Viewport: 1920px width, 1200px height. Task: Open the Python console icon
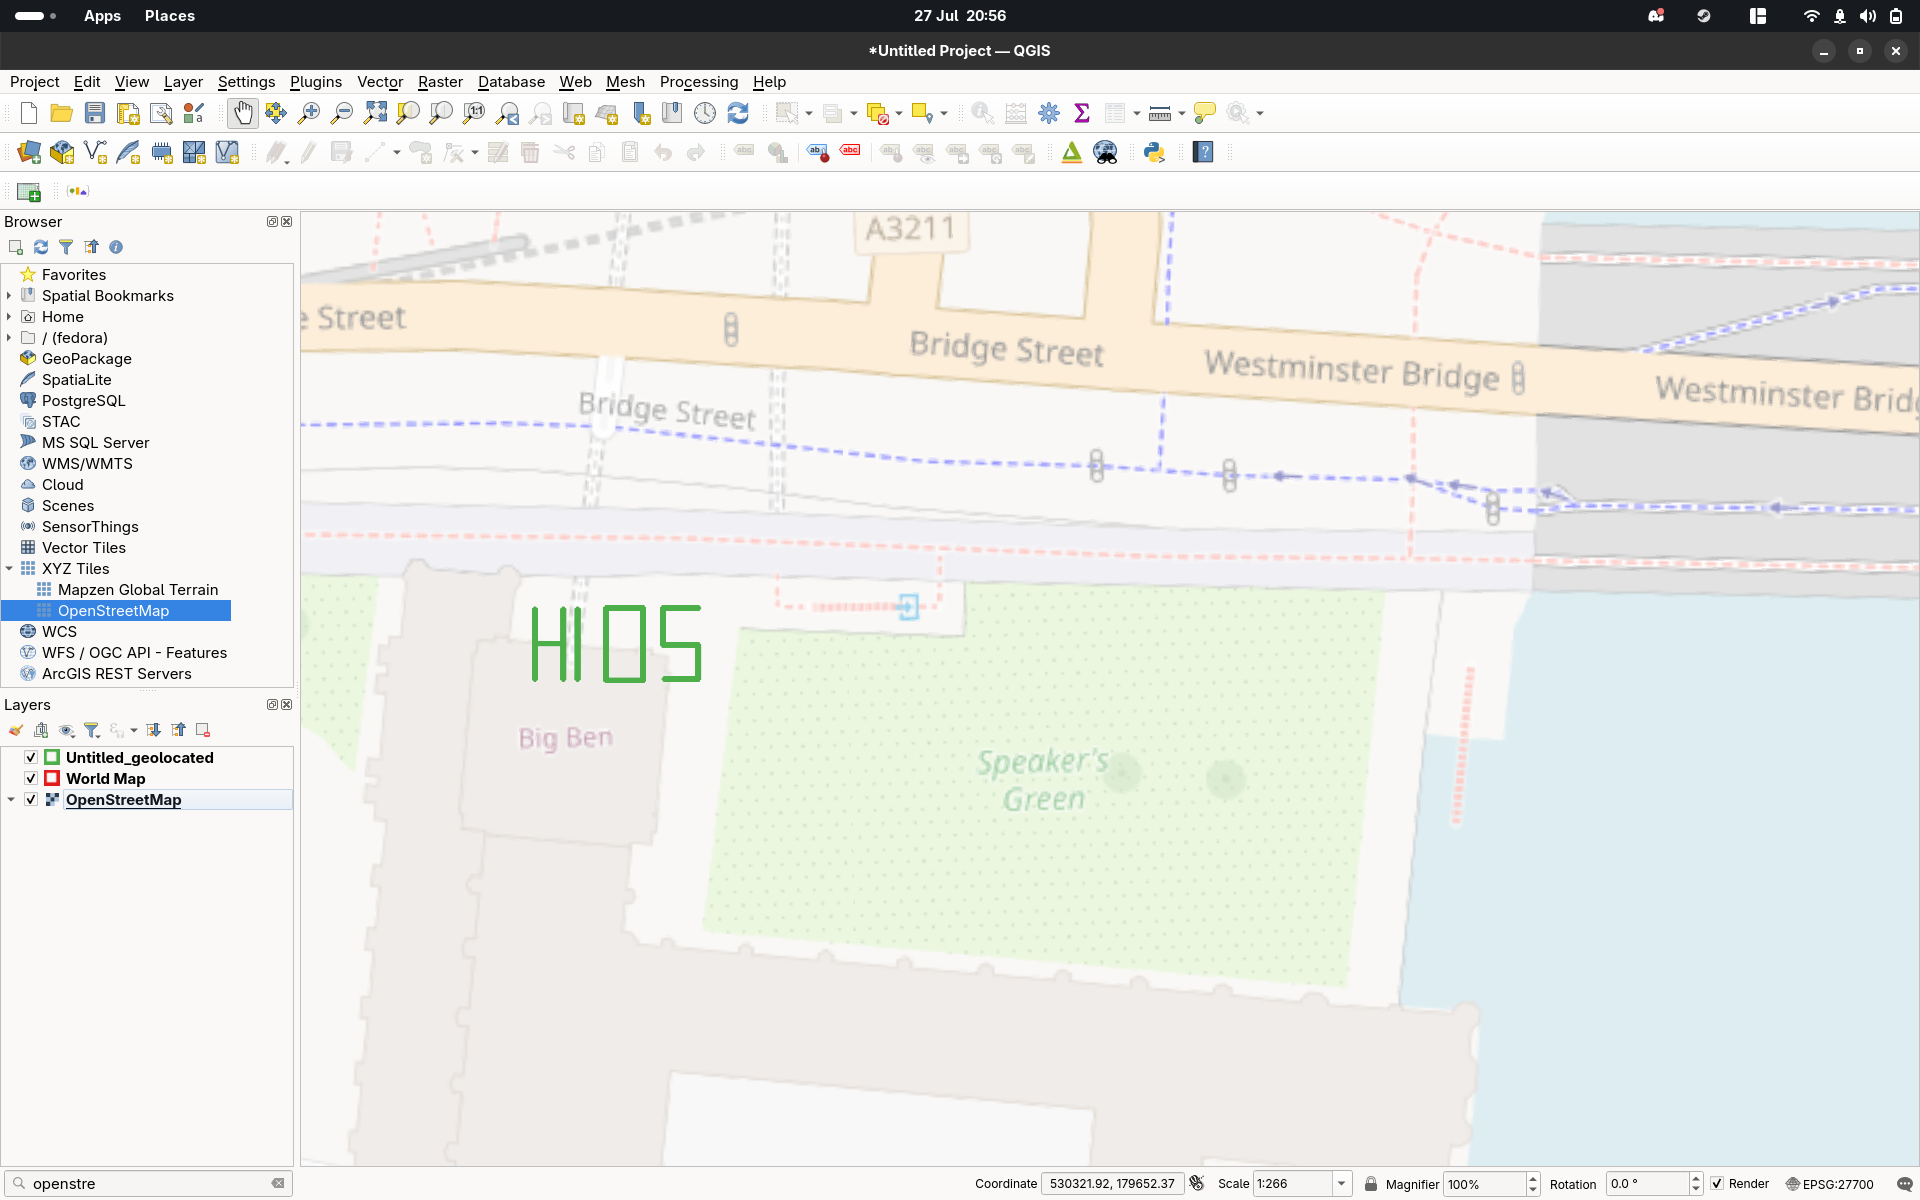point(1154,152)
